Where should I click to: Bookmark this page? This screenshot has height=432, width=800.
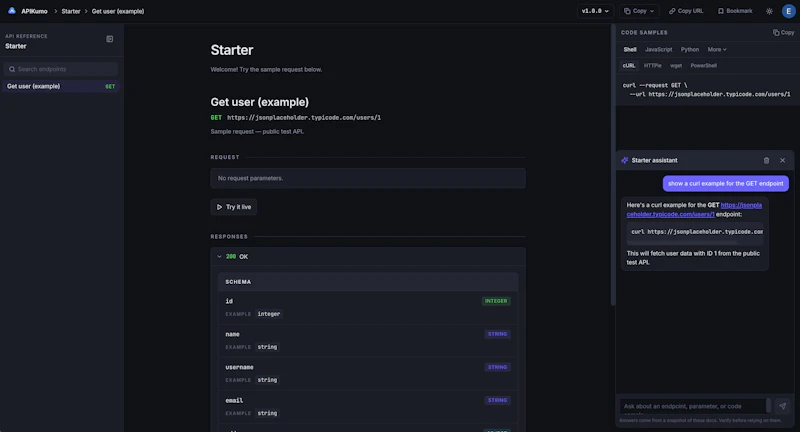pos(735,11)
